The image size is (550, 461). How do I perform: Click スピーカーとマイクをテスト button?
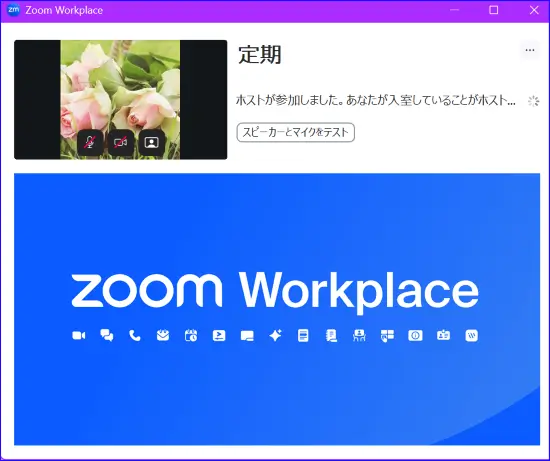[296, 132]
